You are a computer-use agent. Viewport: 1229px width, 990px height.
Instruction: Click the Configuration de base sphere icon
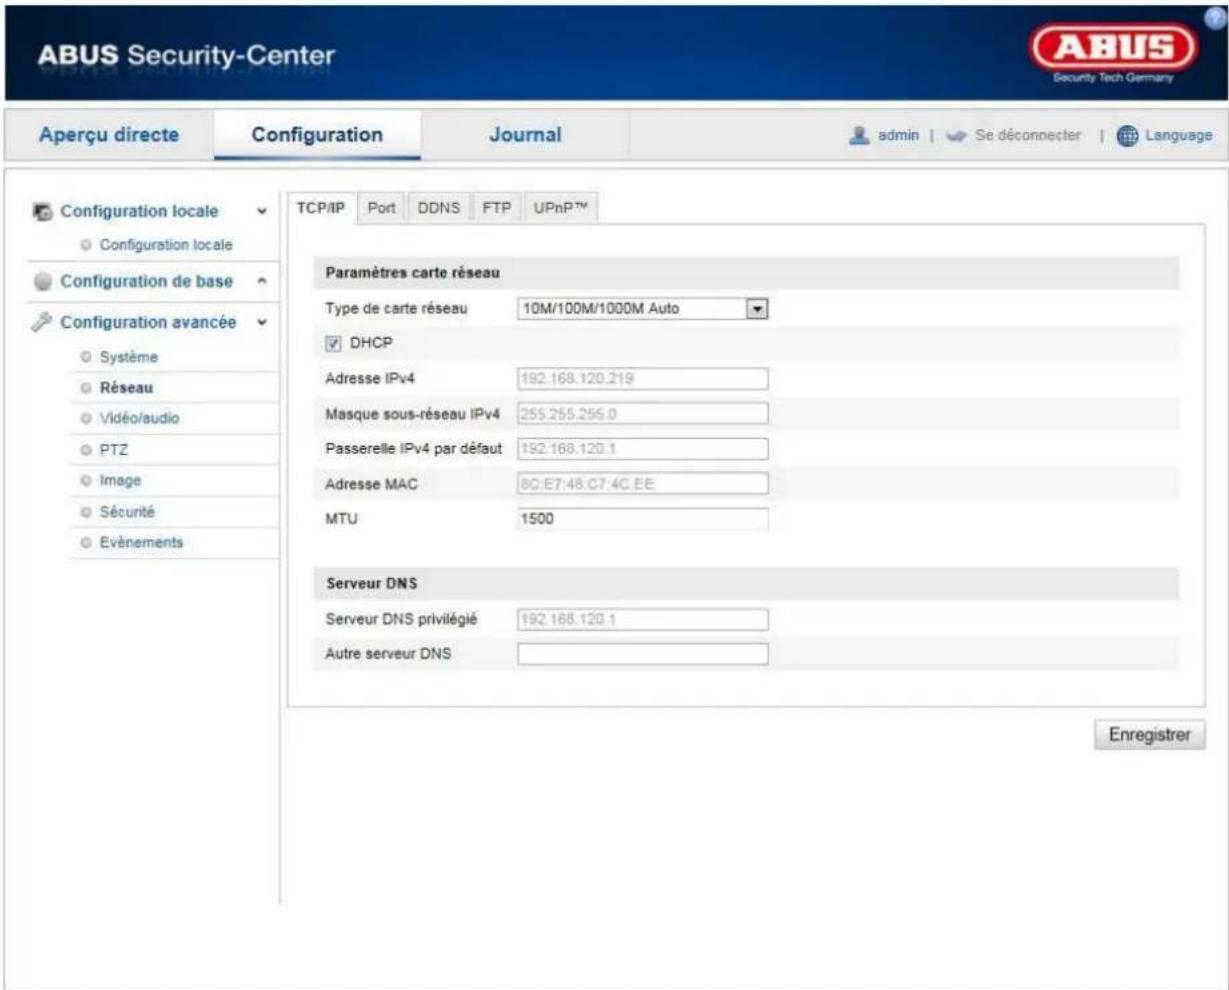pos(43,282)
